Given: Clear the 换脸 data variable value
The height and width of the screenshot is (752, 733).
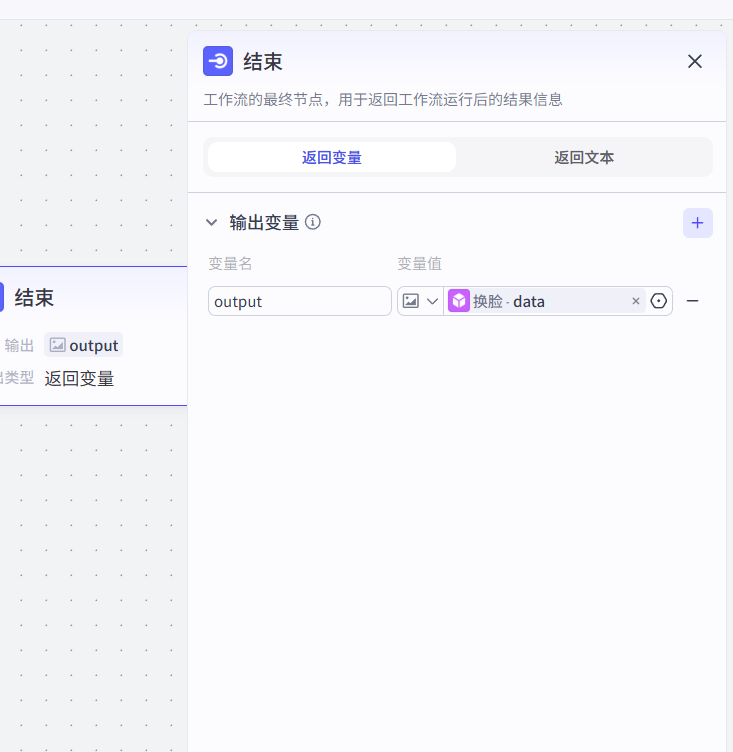Looking at the screenshot, I should [x=636, y=301].
